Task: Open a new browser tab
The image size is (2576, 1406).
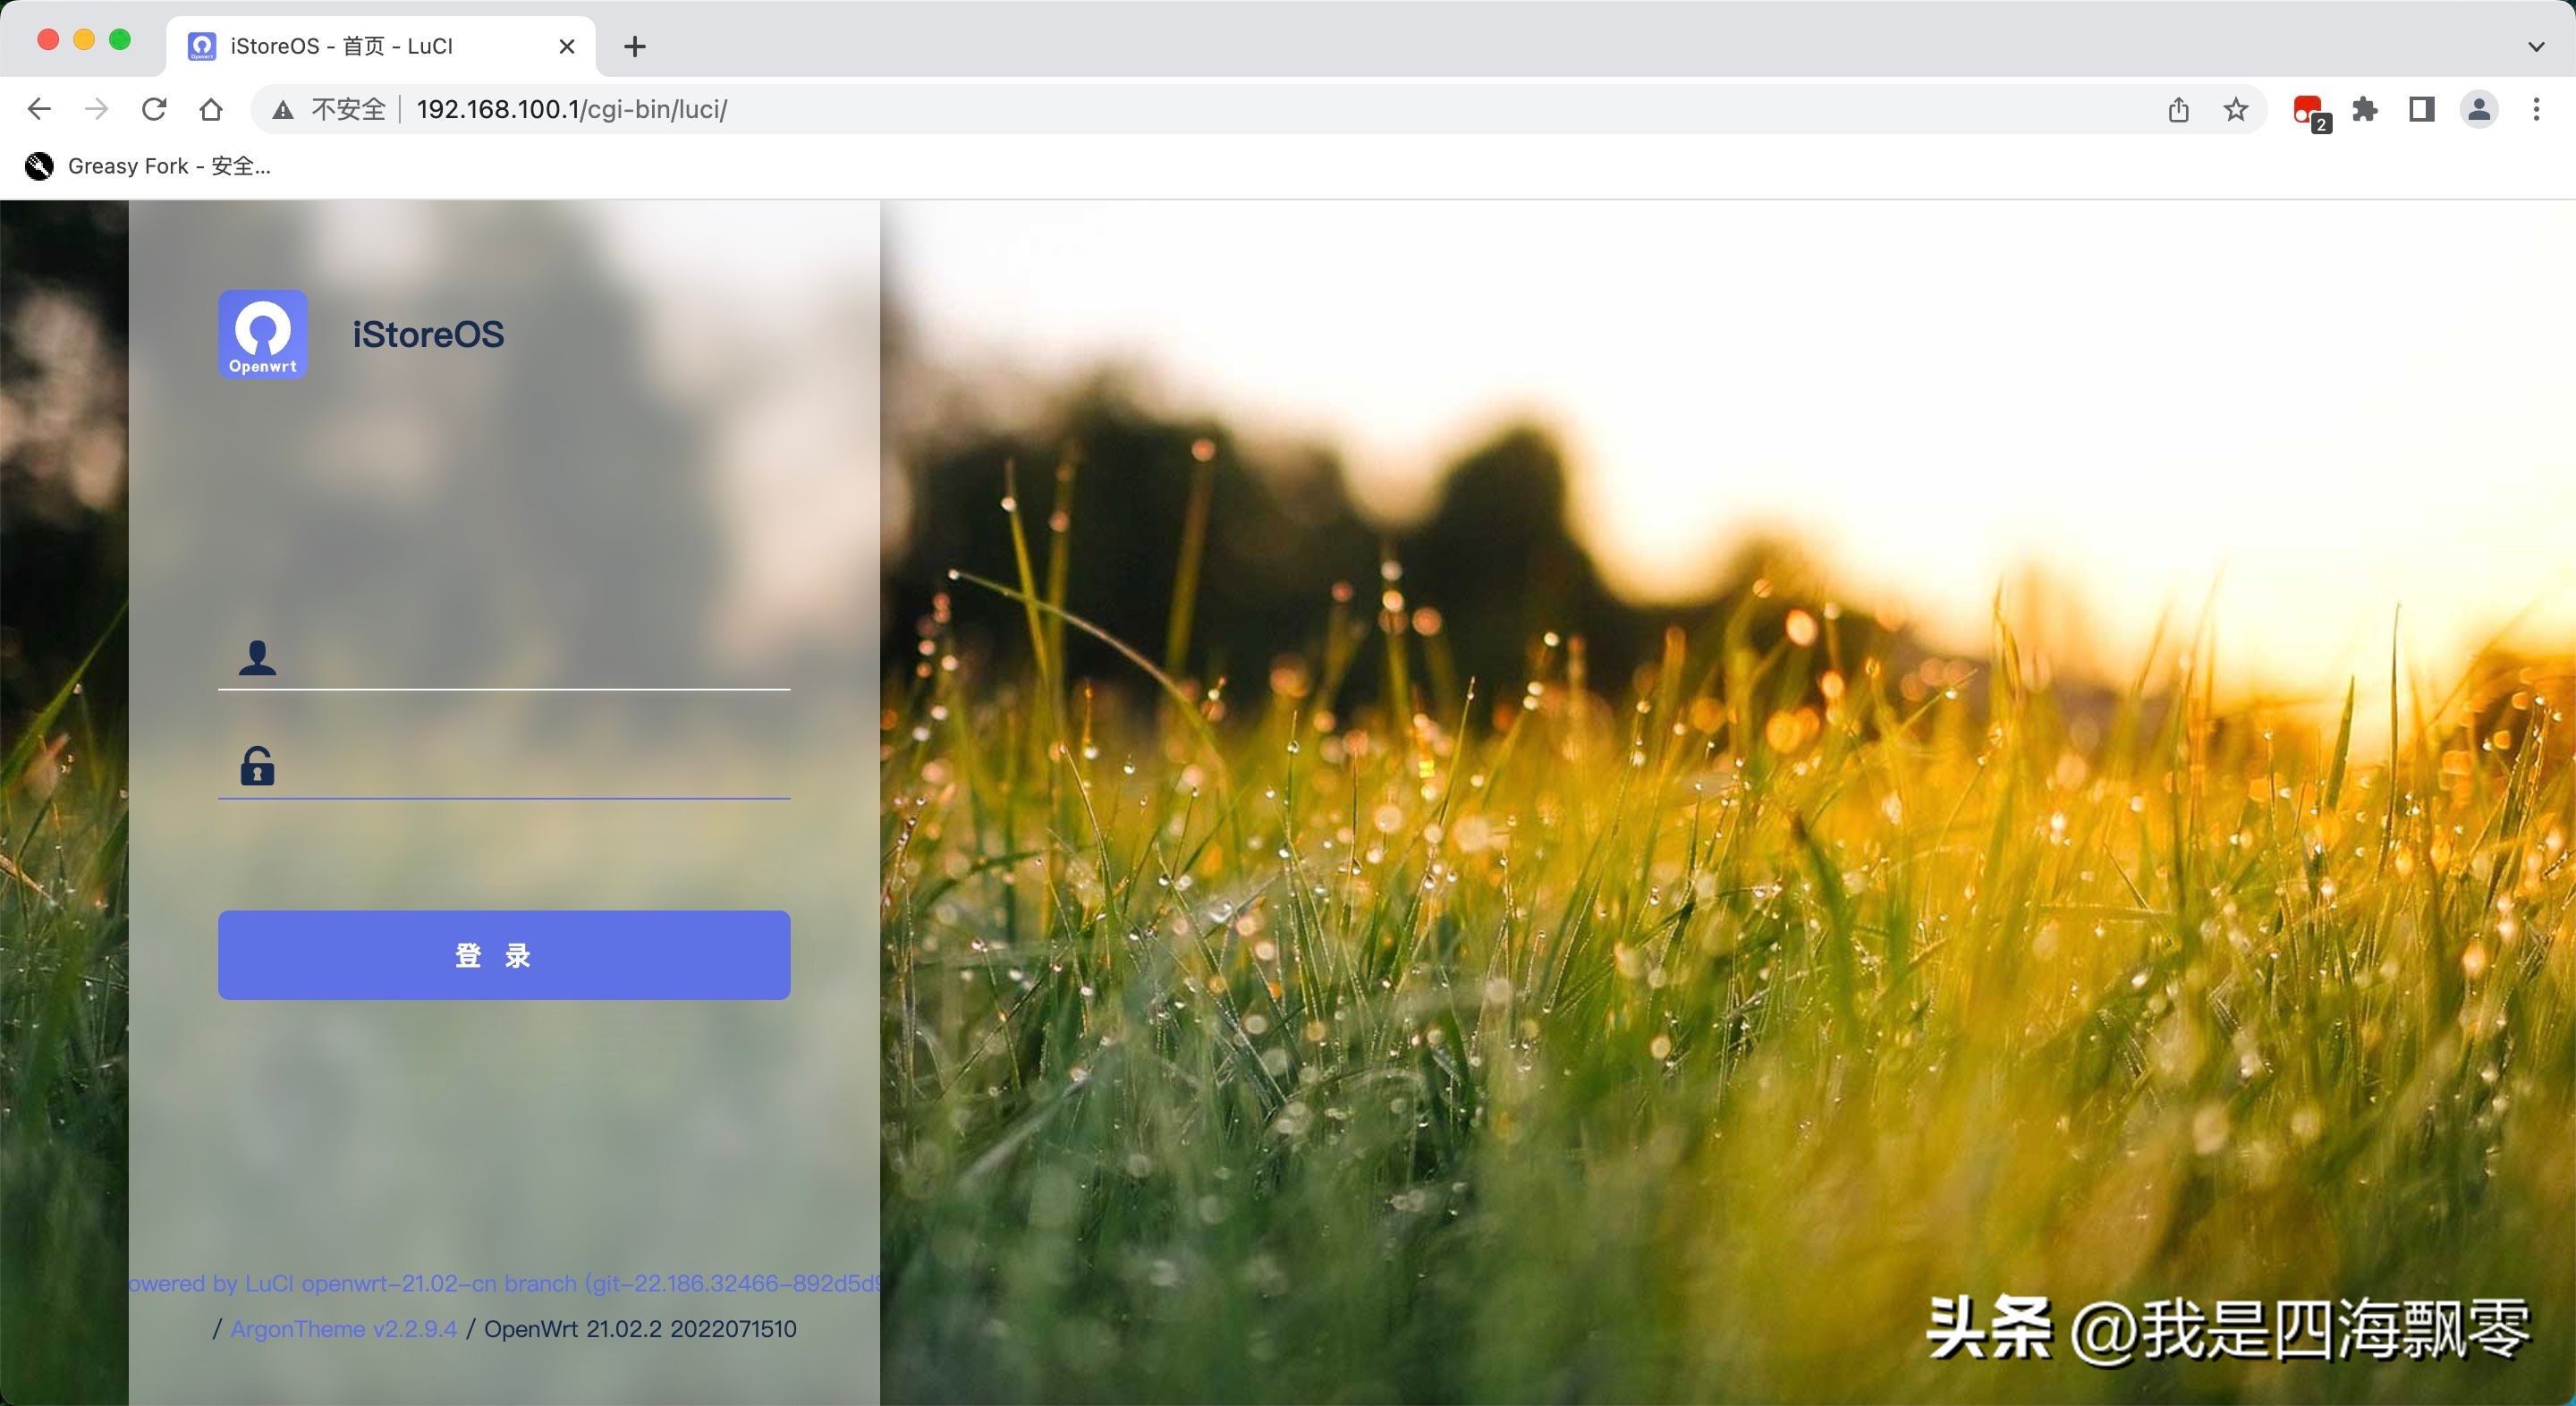Action: click(634, 46)
